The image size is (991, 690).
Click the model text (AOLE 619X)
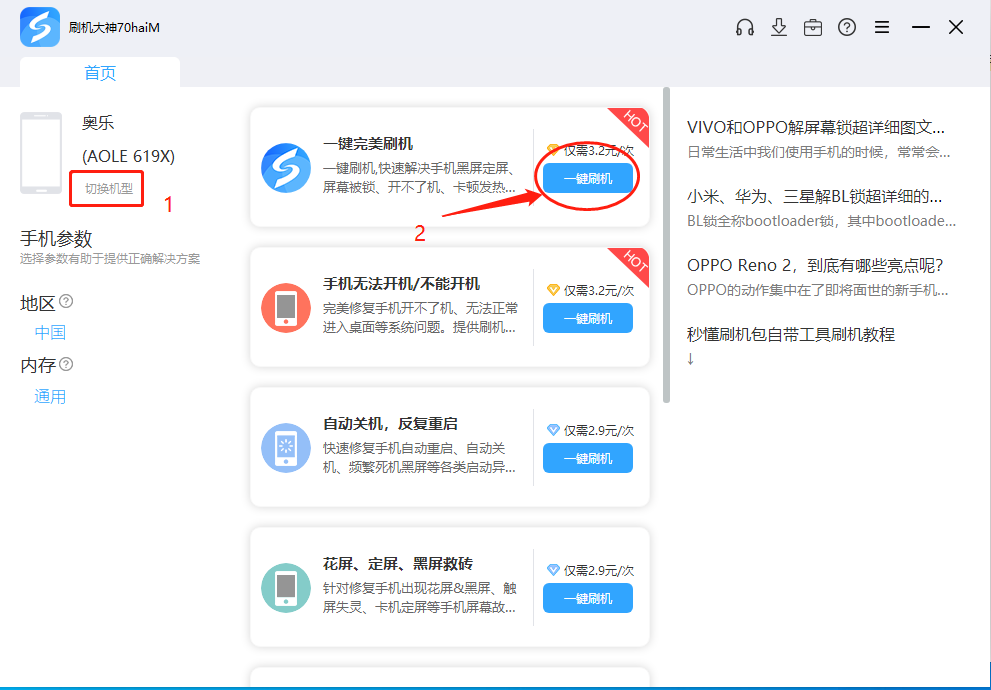point(128,156)
